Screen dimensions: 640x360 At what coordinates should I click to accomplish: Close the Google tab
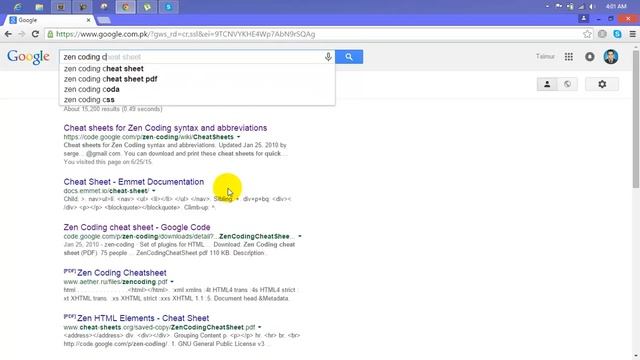point(89,20)
